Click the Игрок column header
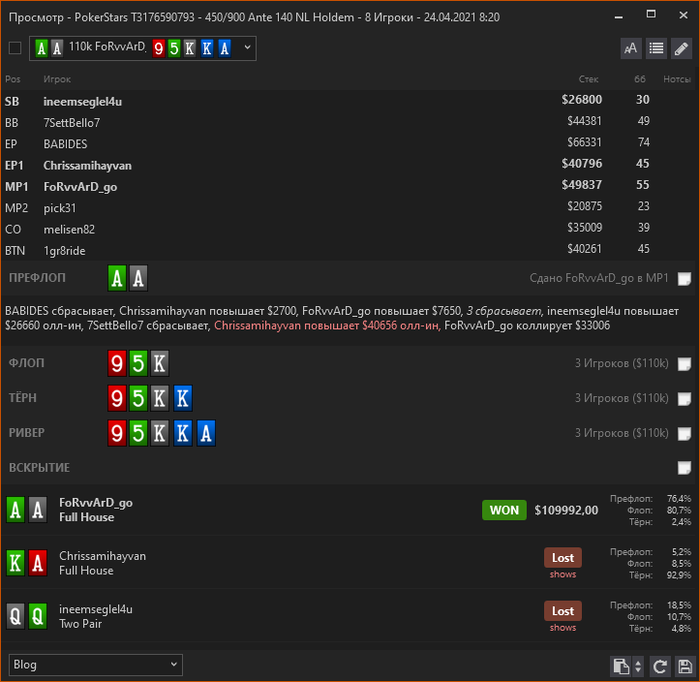The height and width of the screenshot is (682, 700). click(57, 79)
